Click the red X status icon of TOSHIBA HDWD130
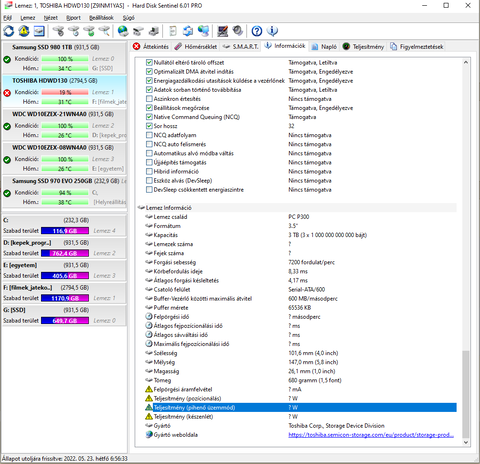This screenshot has width=480, height=464. (7, 93)
